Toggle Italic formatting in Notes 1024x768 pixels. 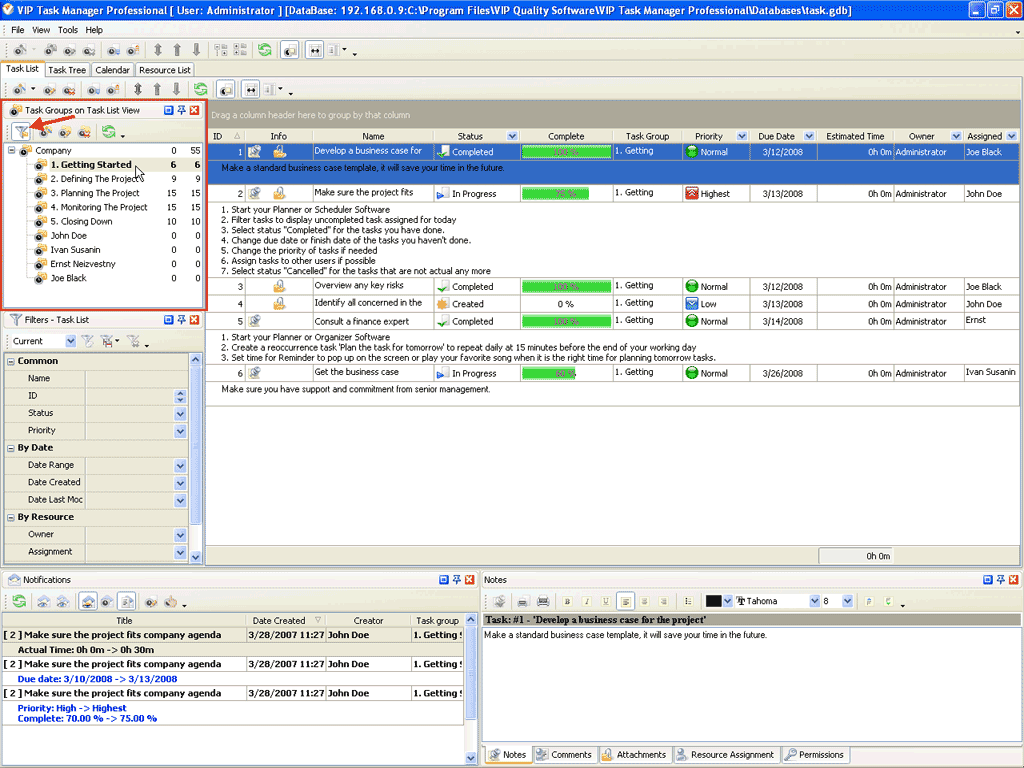click(x=586, y=601)
